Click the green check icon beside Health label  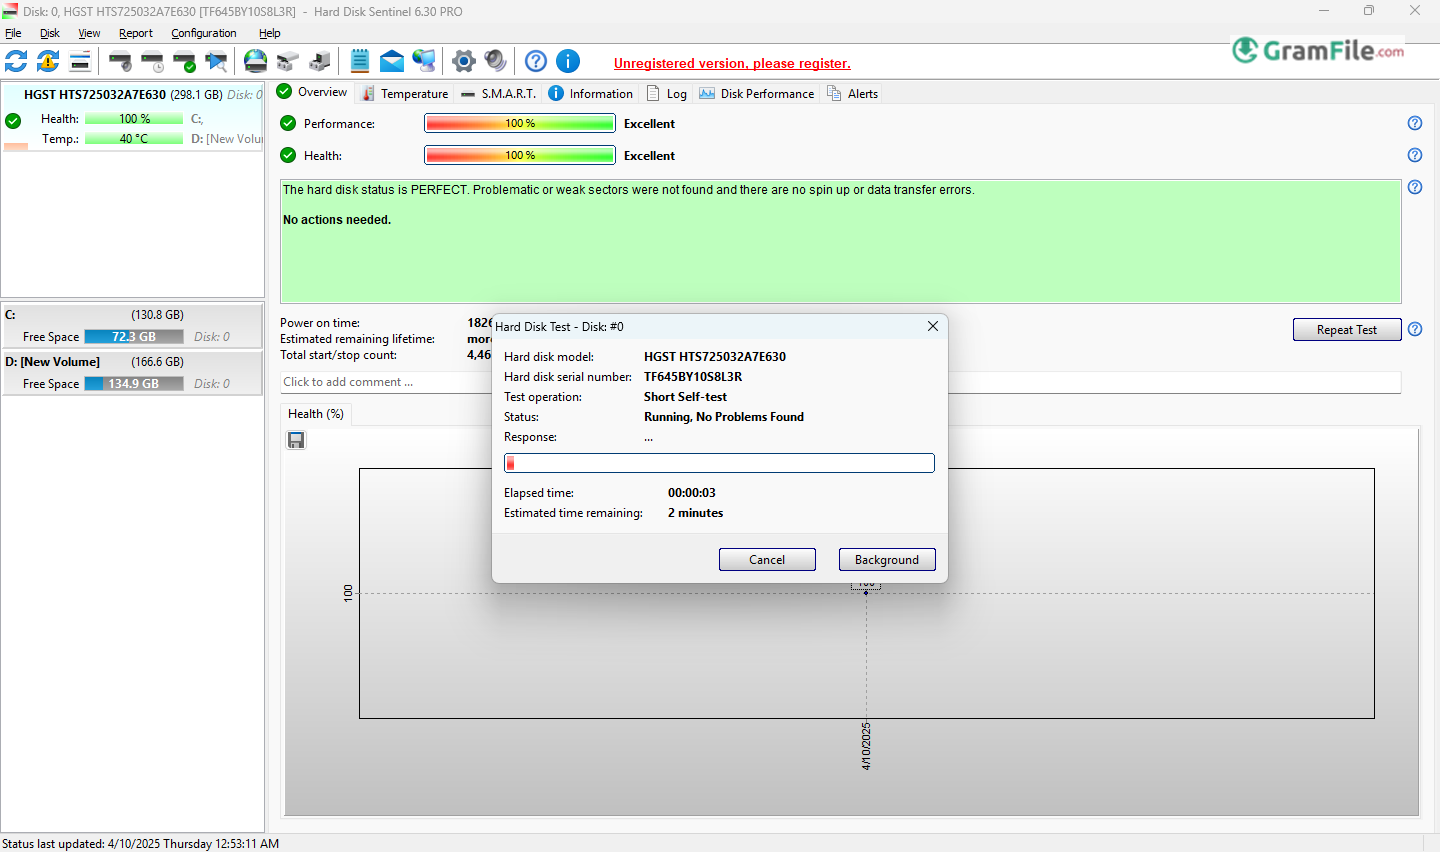pyautogui.click(x=288, y=155)
